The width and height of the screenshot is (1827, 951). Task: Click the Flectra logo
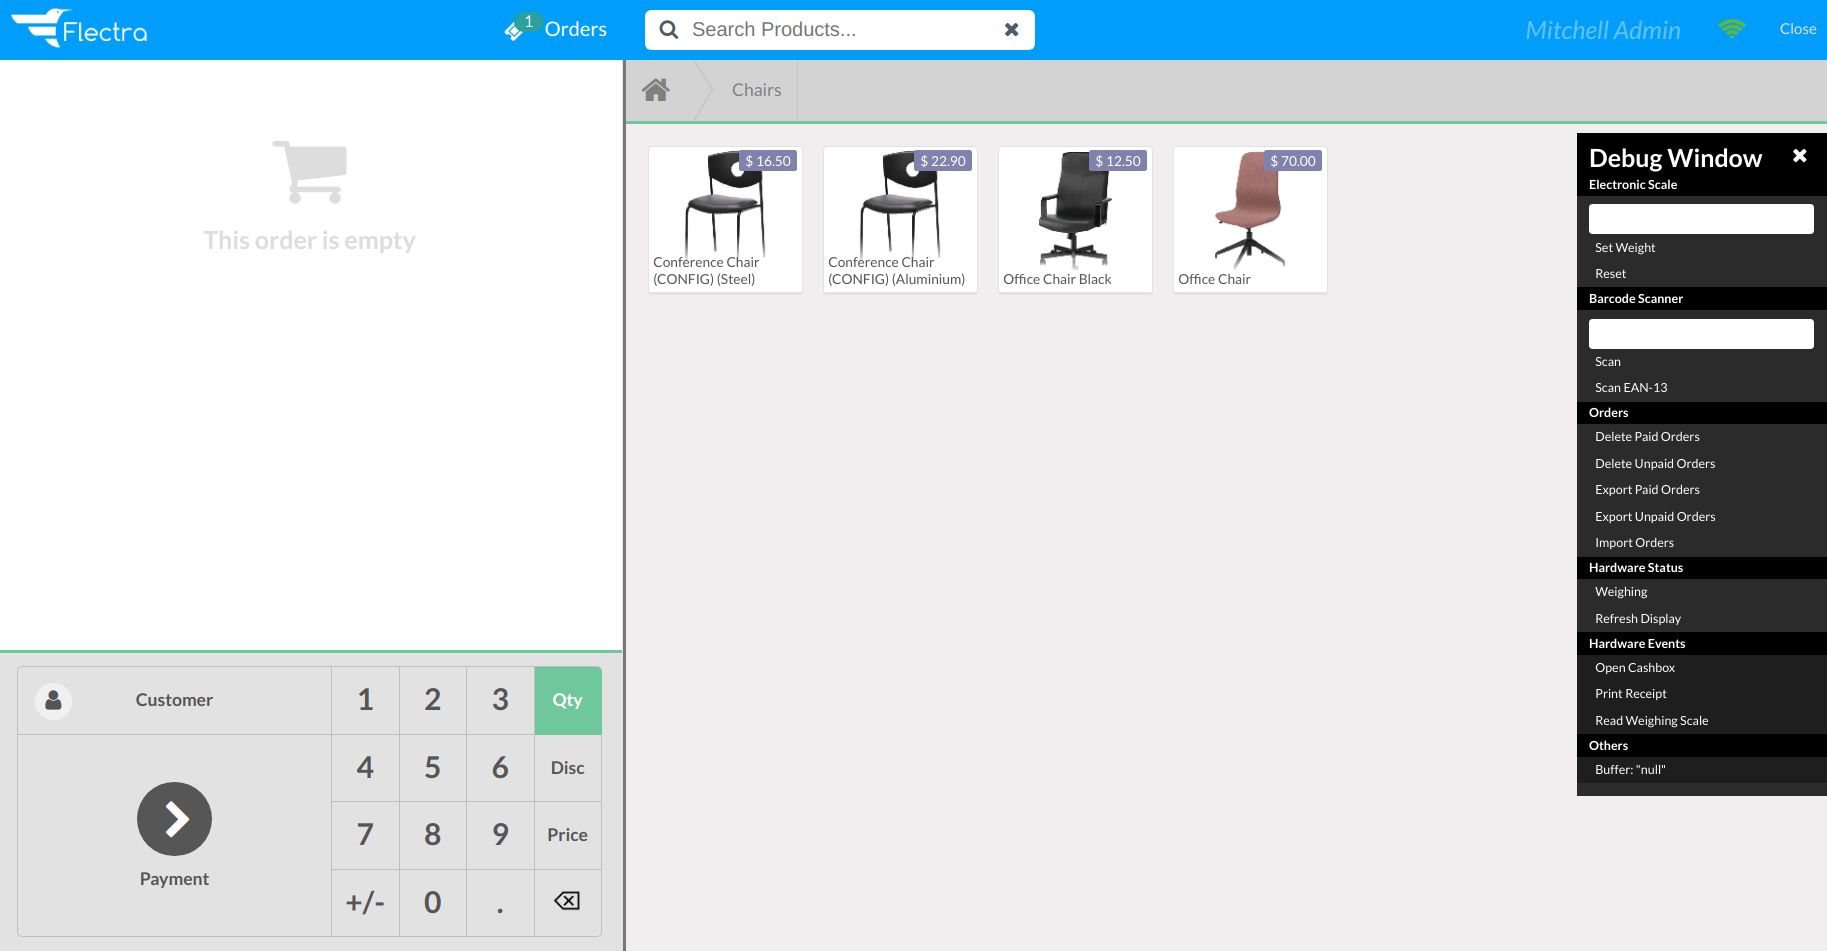click(80, 29)
